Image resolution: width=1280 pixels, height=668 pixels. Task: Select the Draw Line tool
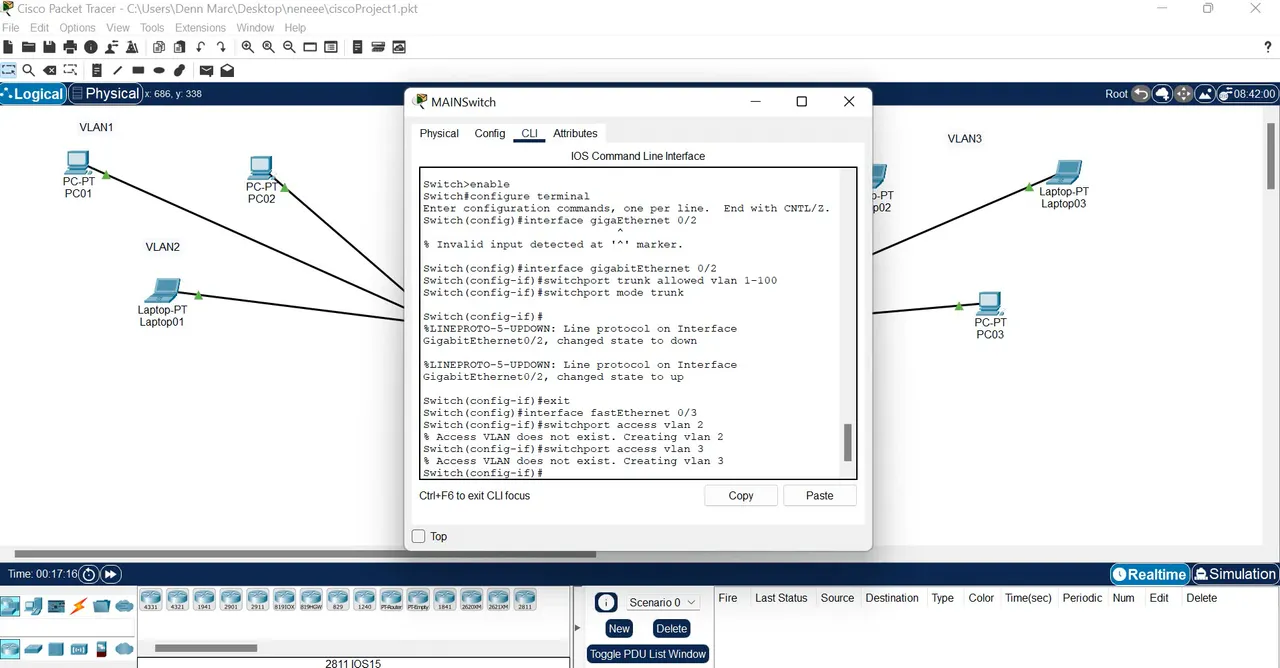pos(118,70)
